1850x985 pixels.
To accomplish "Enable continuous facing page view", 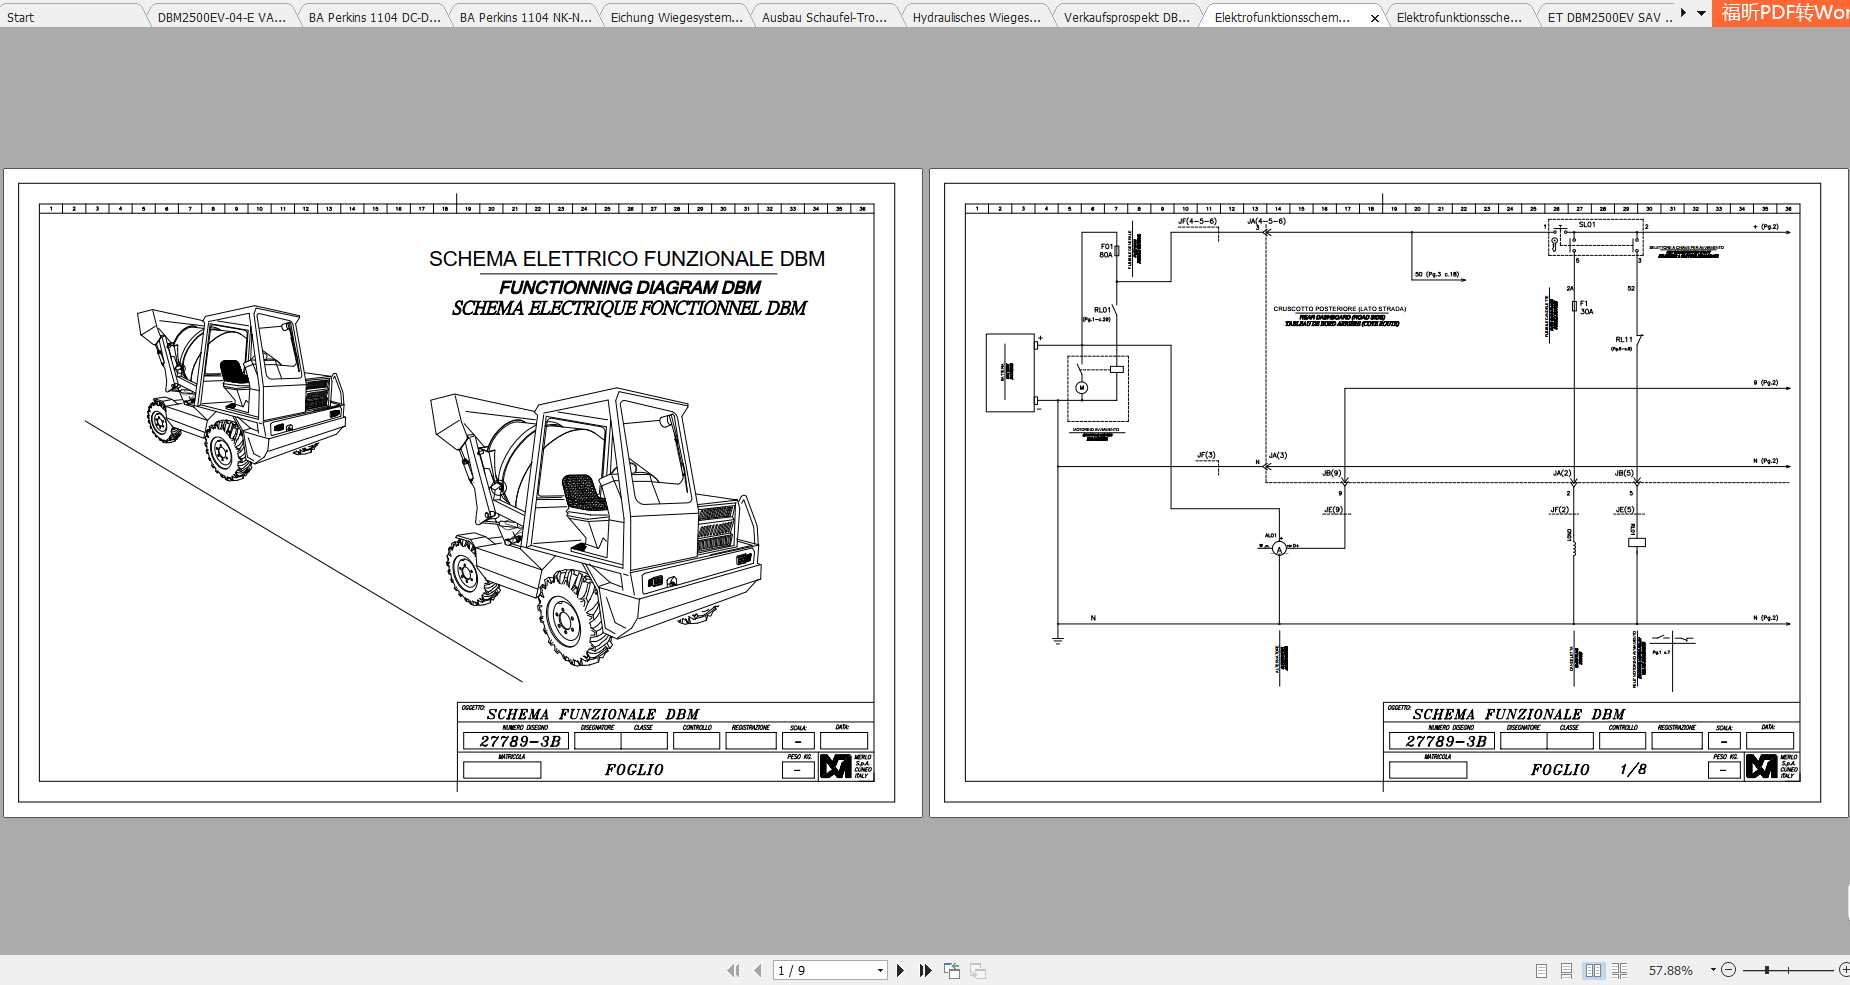I will pyautogui.click(x=1619, y=970).
